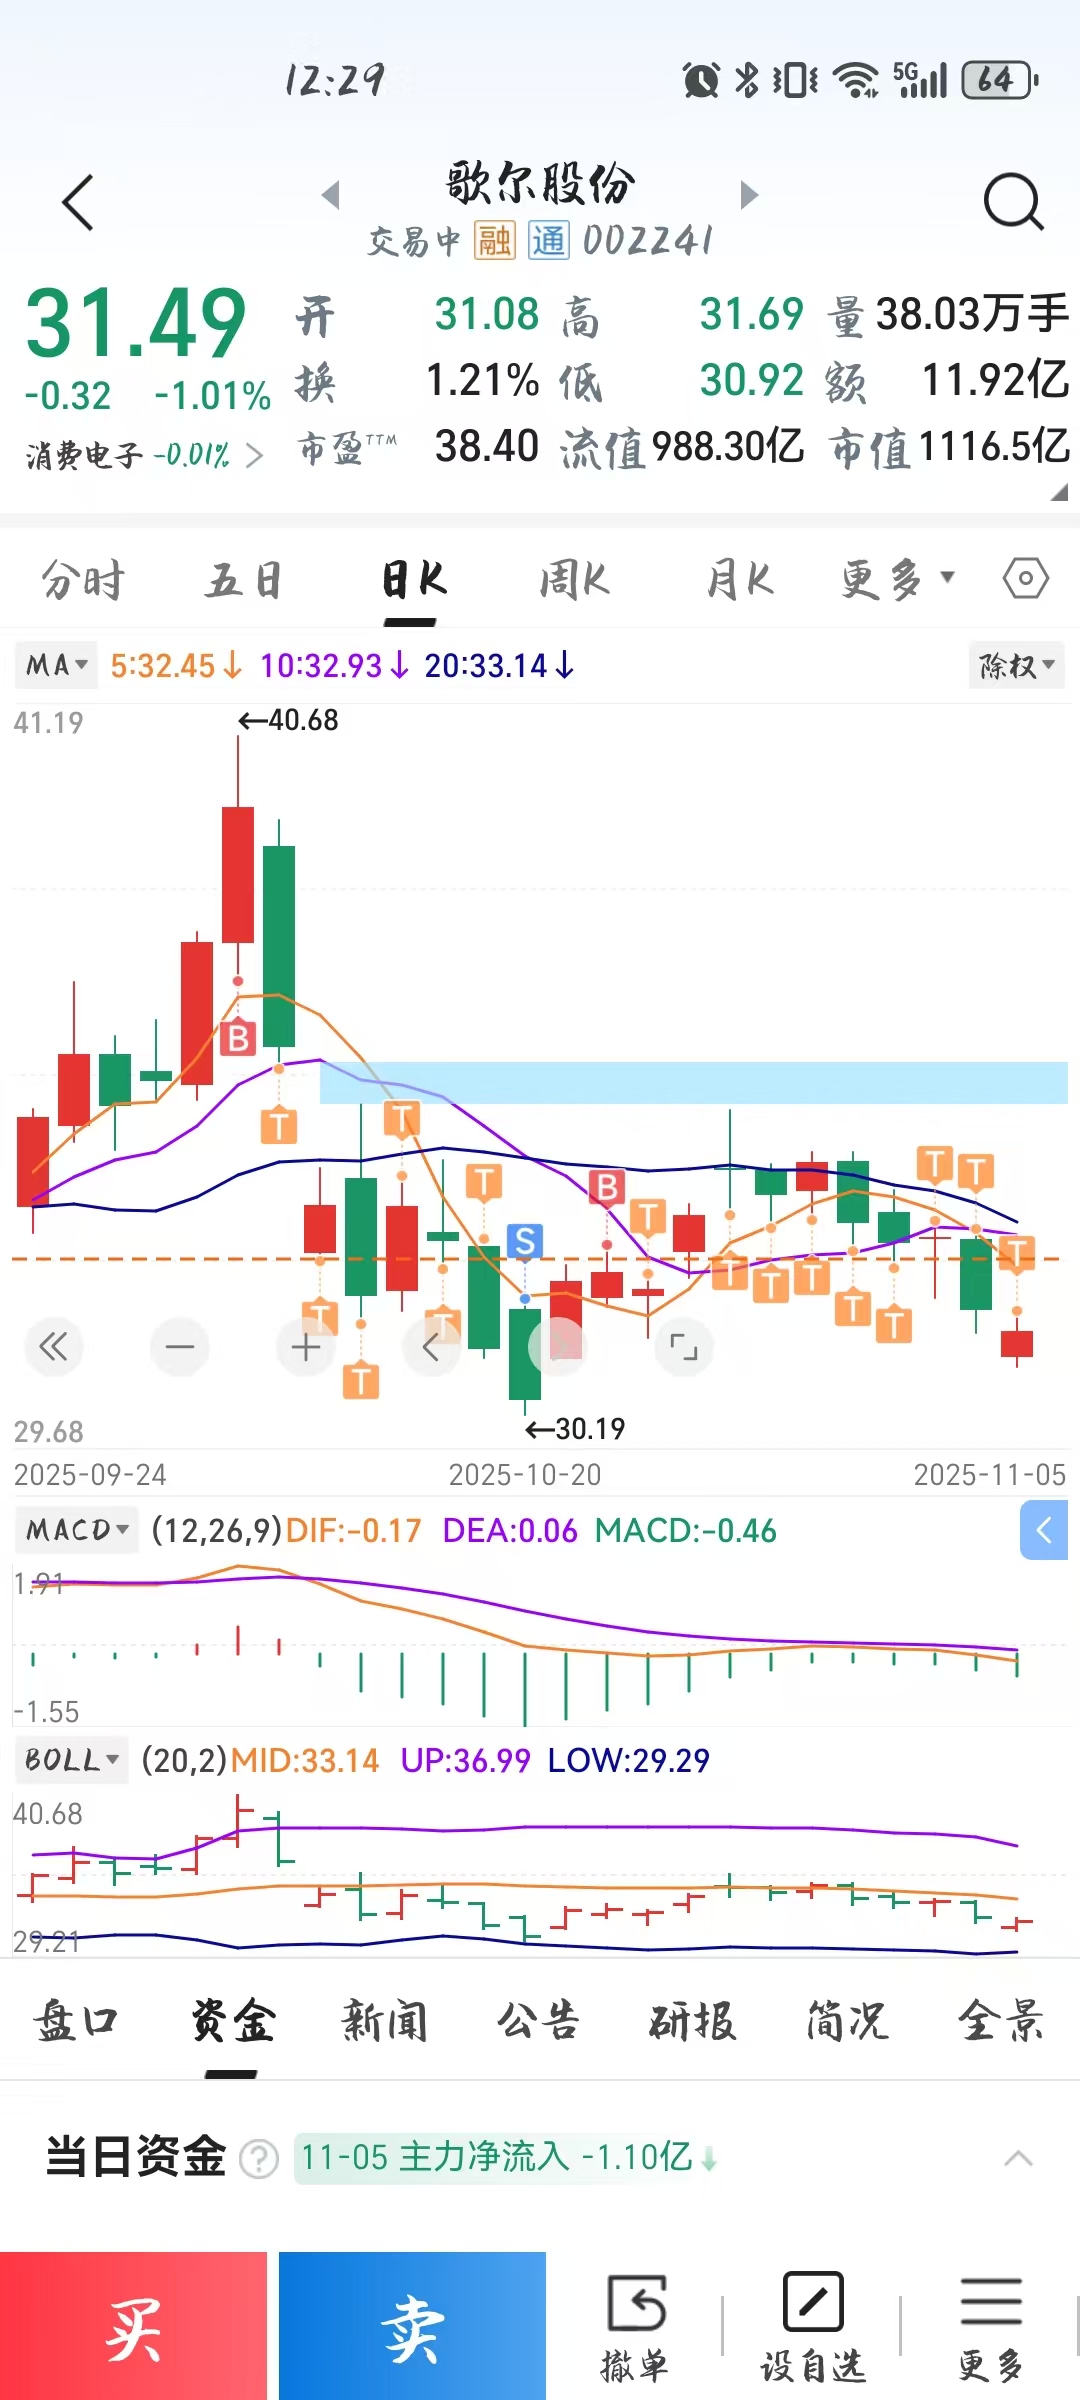The height and width of the screenshot is (2400, 1080).
Task: Switch to 五日 chart tab
Action: click(x=244, y=580)
